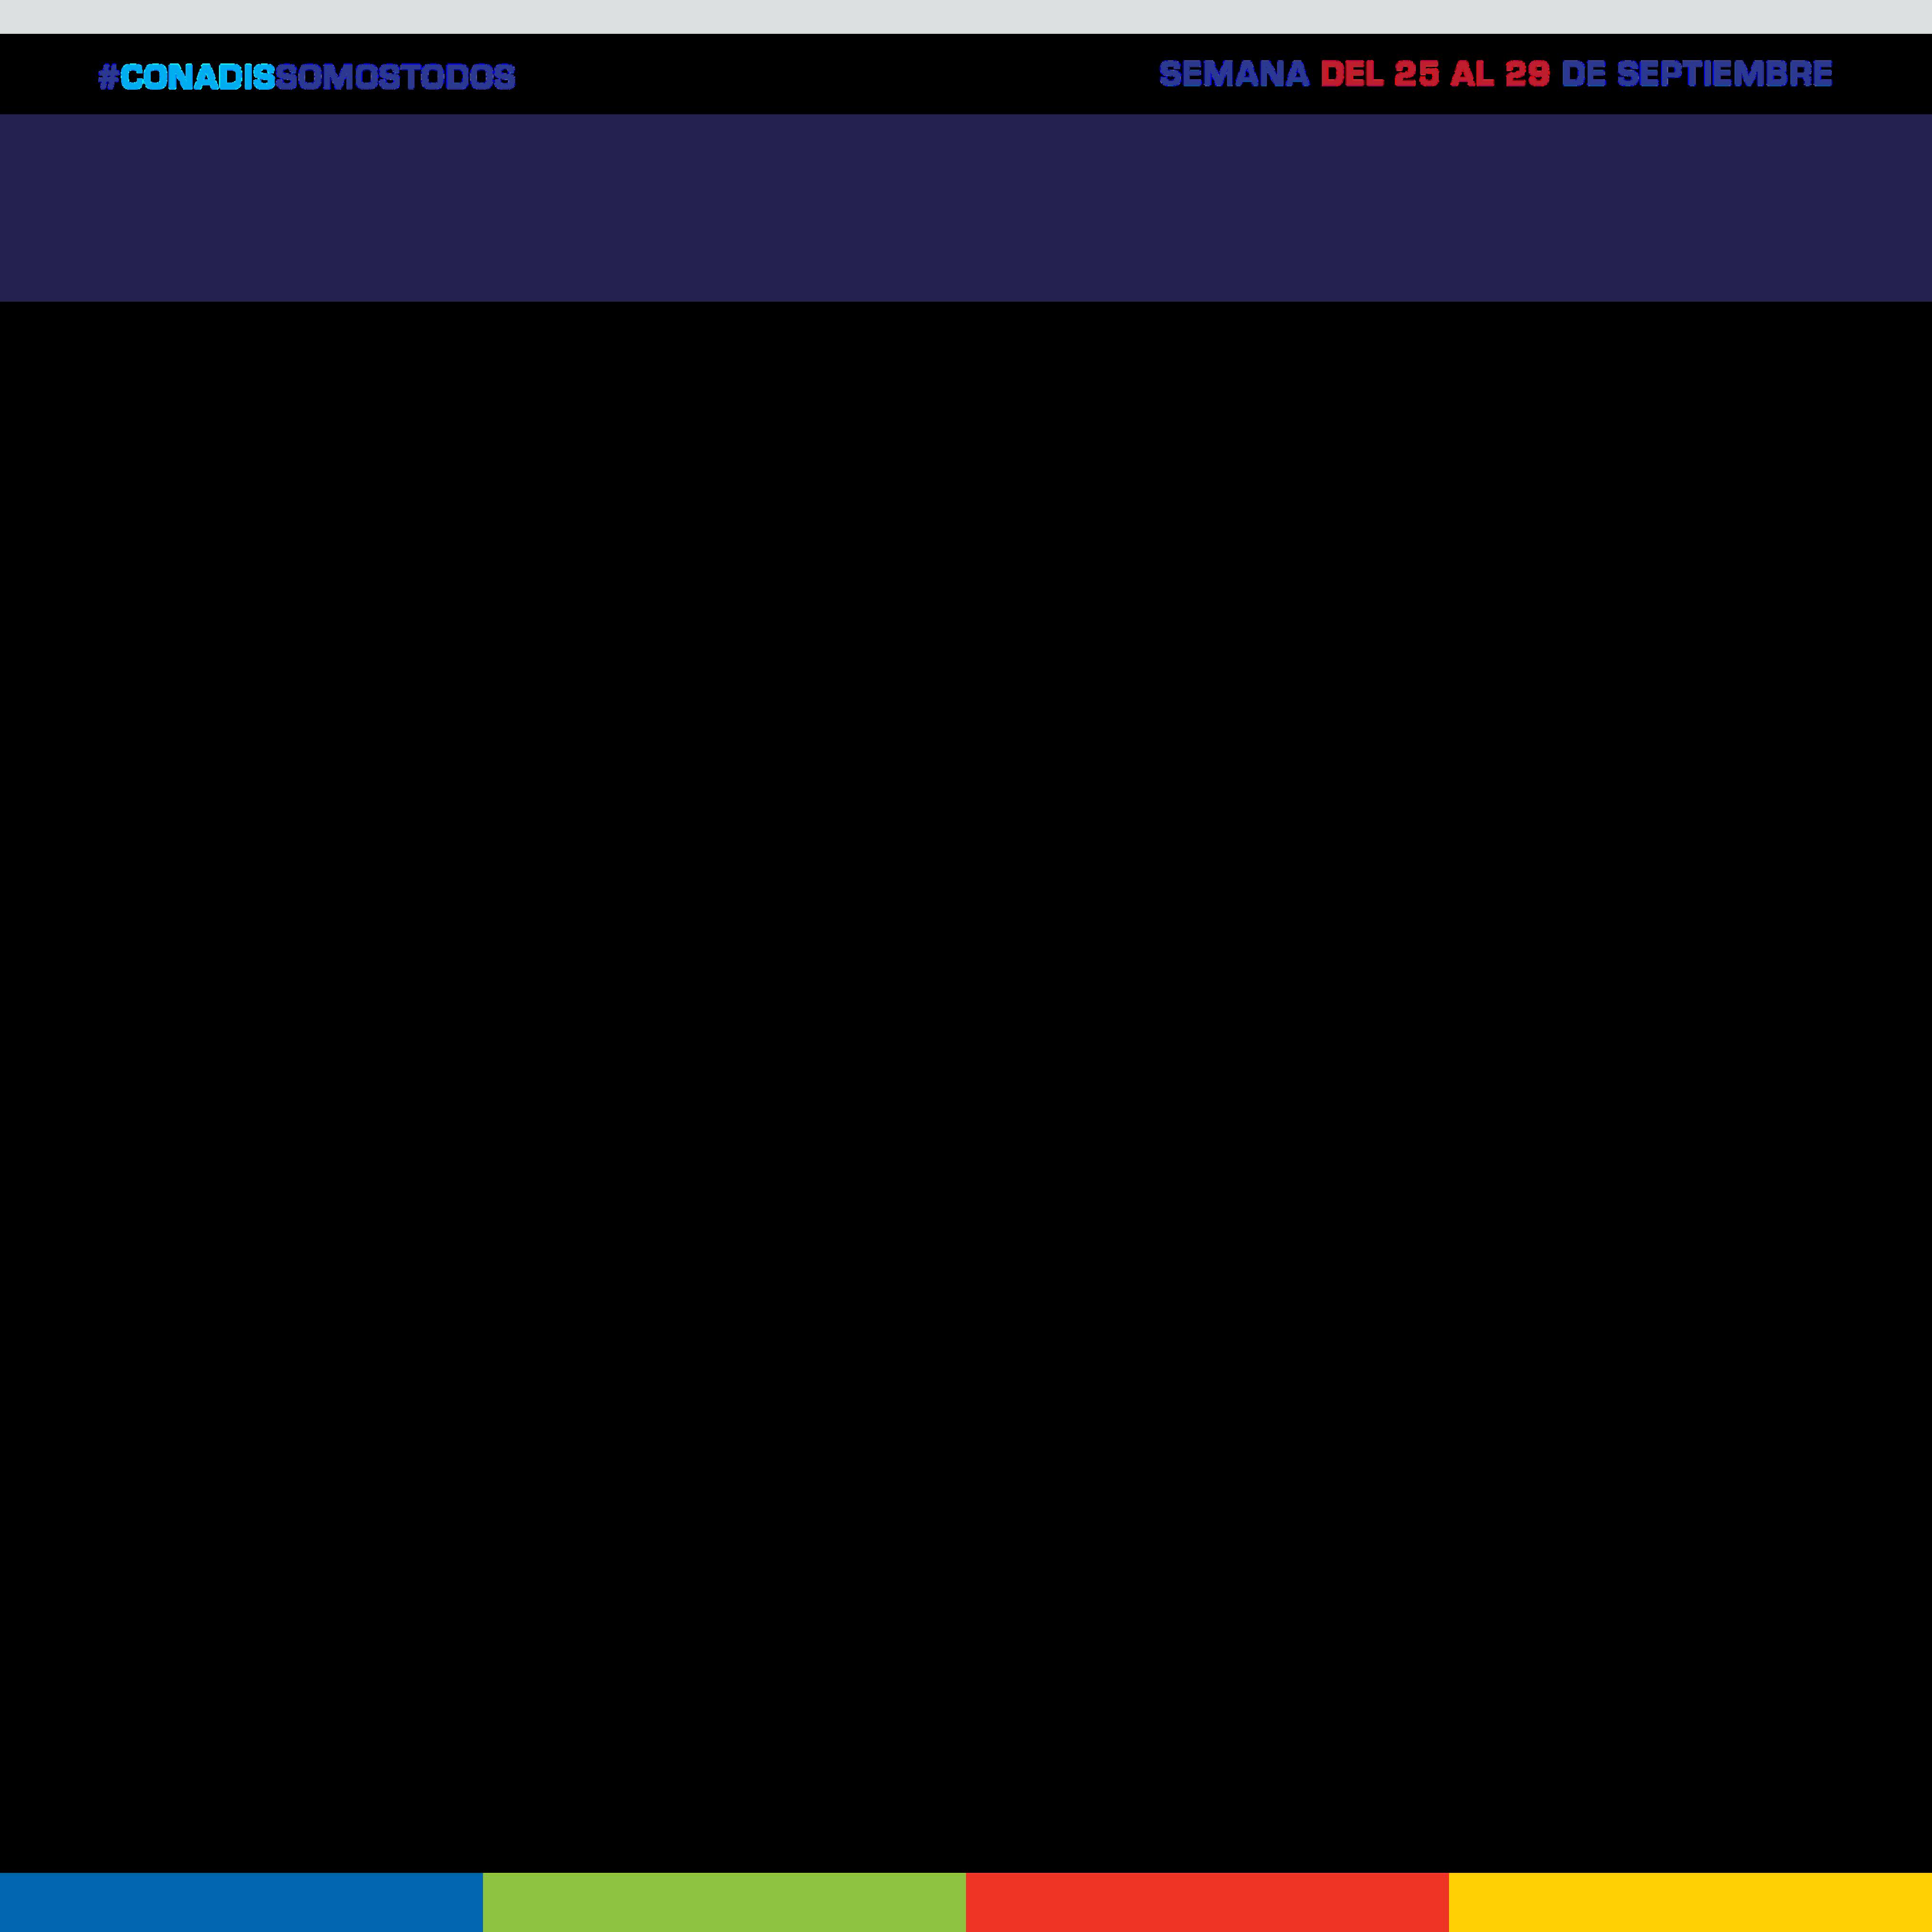Image resolution: width=1932 pixels, height=1932 pixels.
Task: Click the hash symbol before CONADIS
Action: click(x=108, y=77)
